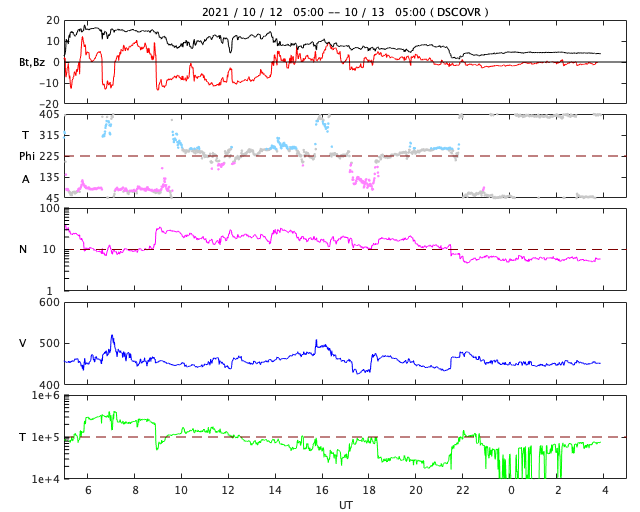Click the 100 tick of the N axis
The image size is (640, 512).
(49, 208)
